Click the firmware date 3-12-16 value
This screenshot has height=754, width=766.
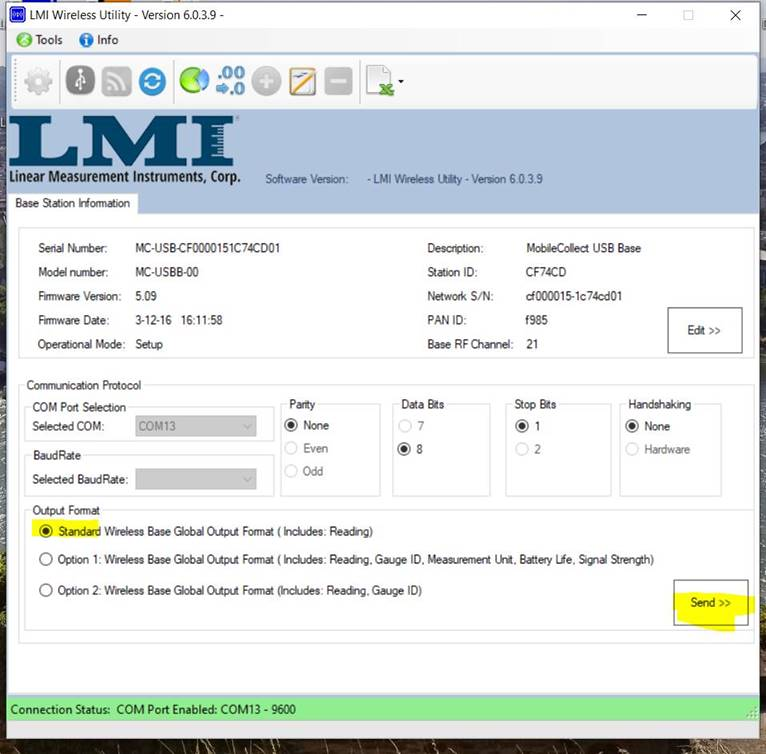[179, 320]
